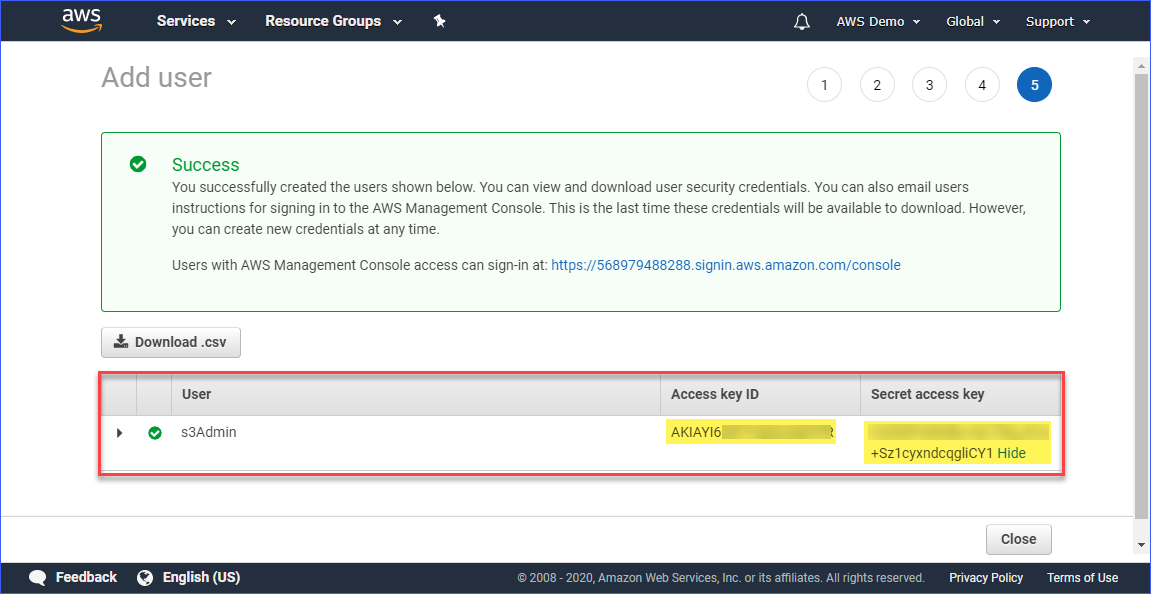The width and height of the screenshot is (1151, 594).
Task: Click the AWS logo to go home
Action: [x=81, y=20]
